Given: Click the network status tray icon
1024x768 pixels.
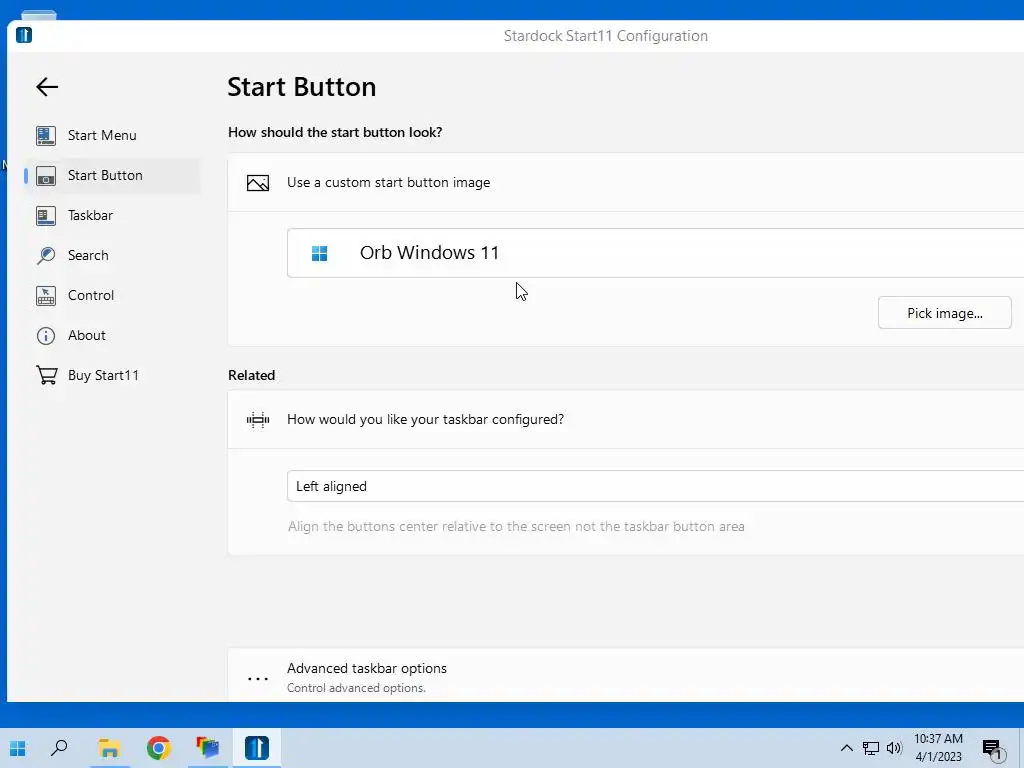Looking at the screenshot, I should point(871,748).
